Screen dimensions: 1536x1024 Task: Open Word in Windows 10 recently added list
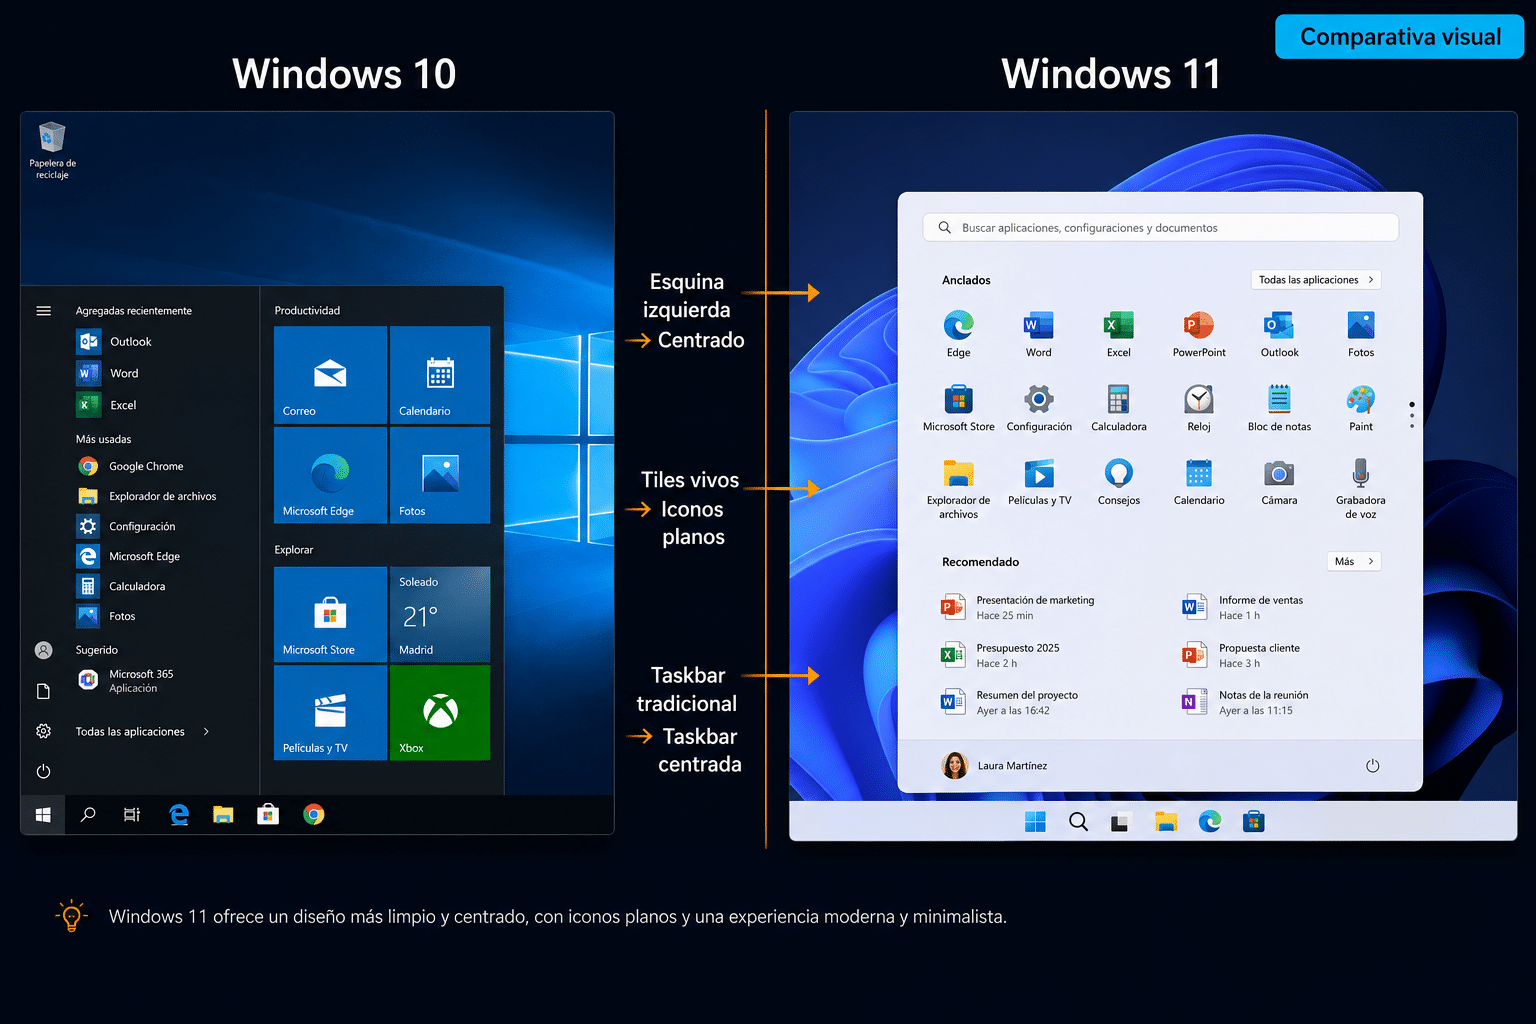(108, 374)
